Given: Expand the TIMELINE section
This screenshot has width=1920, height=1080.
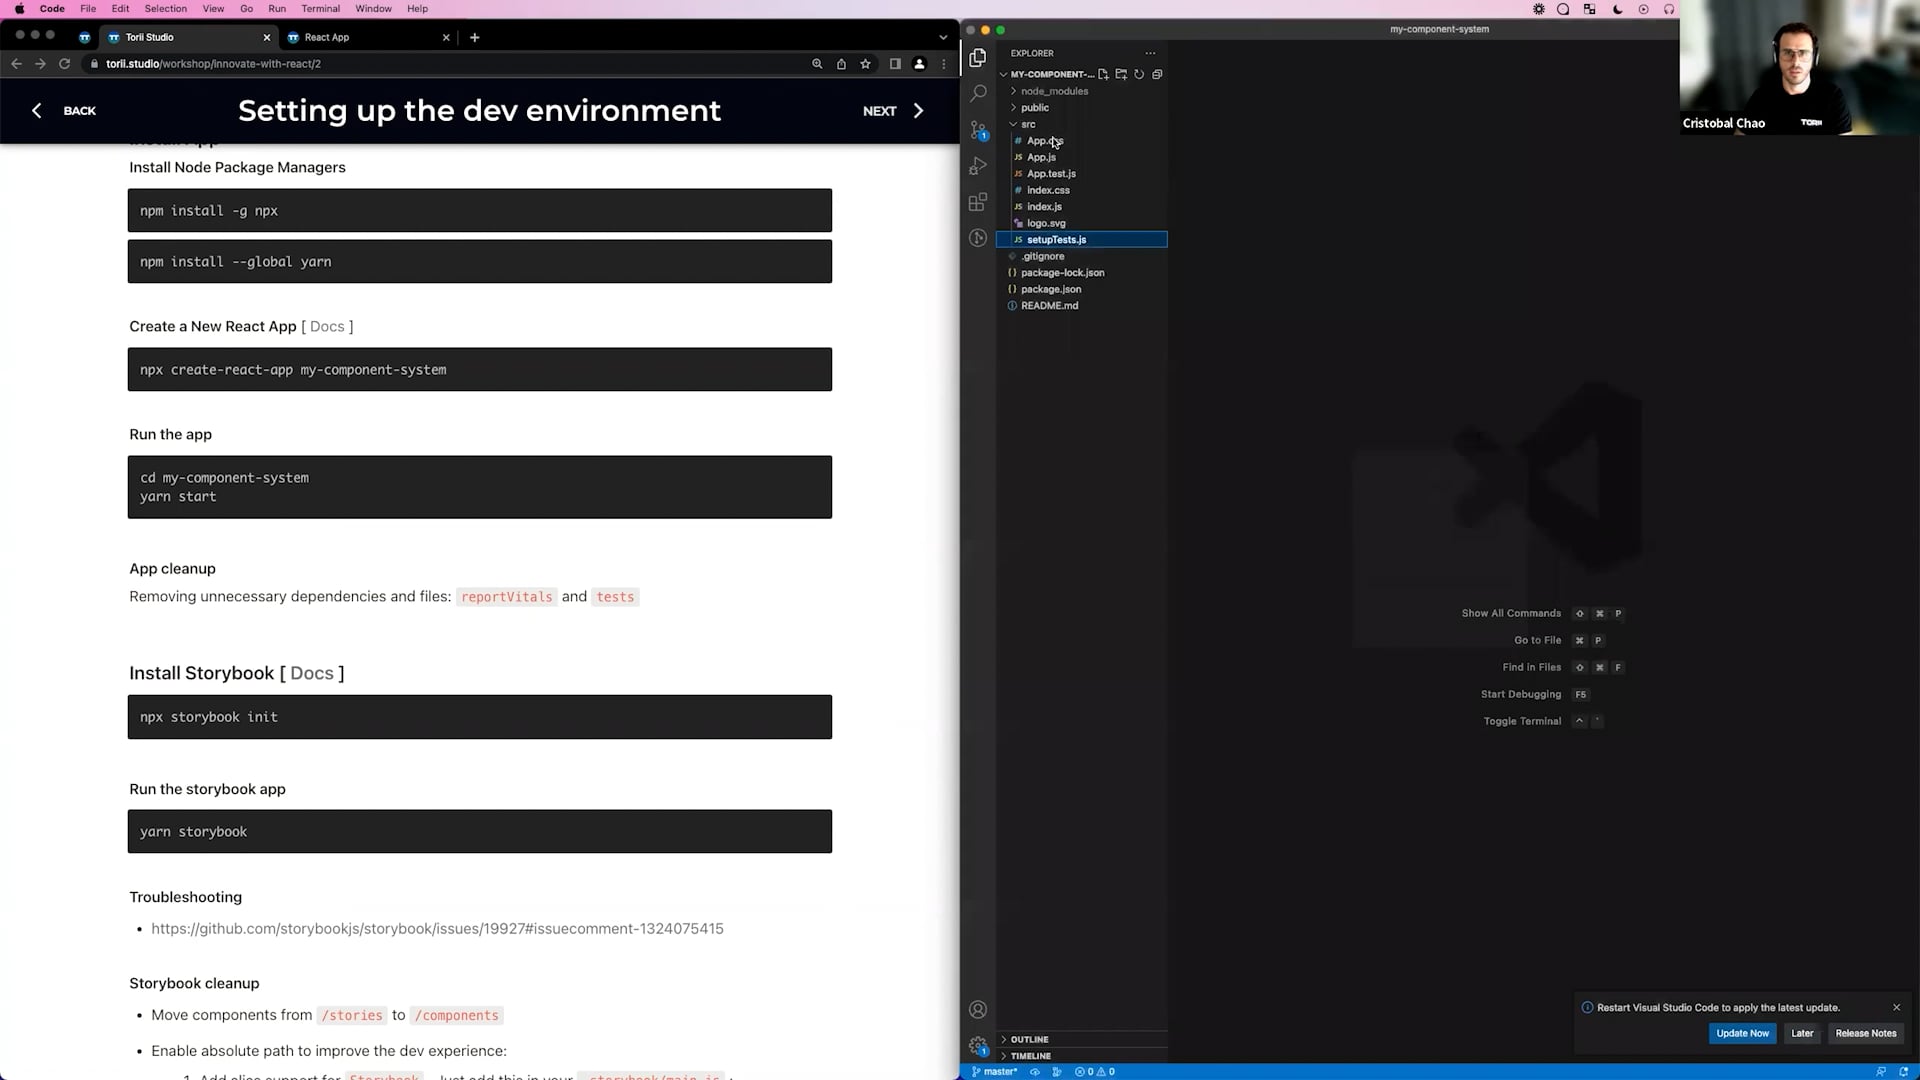Looking at the screenshot, I should click(x=1082, y=1056).
